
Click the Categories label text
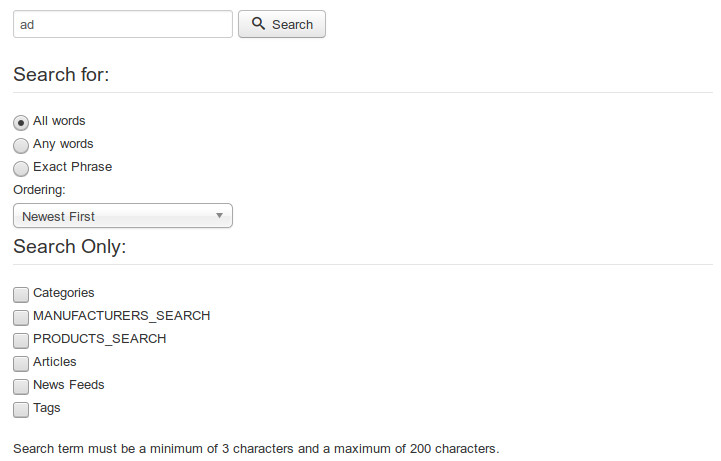pos(63,293)
